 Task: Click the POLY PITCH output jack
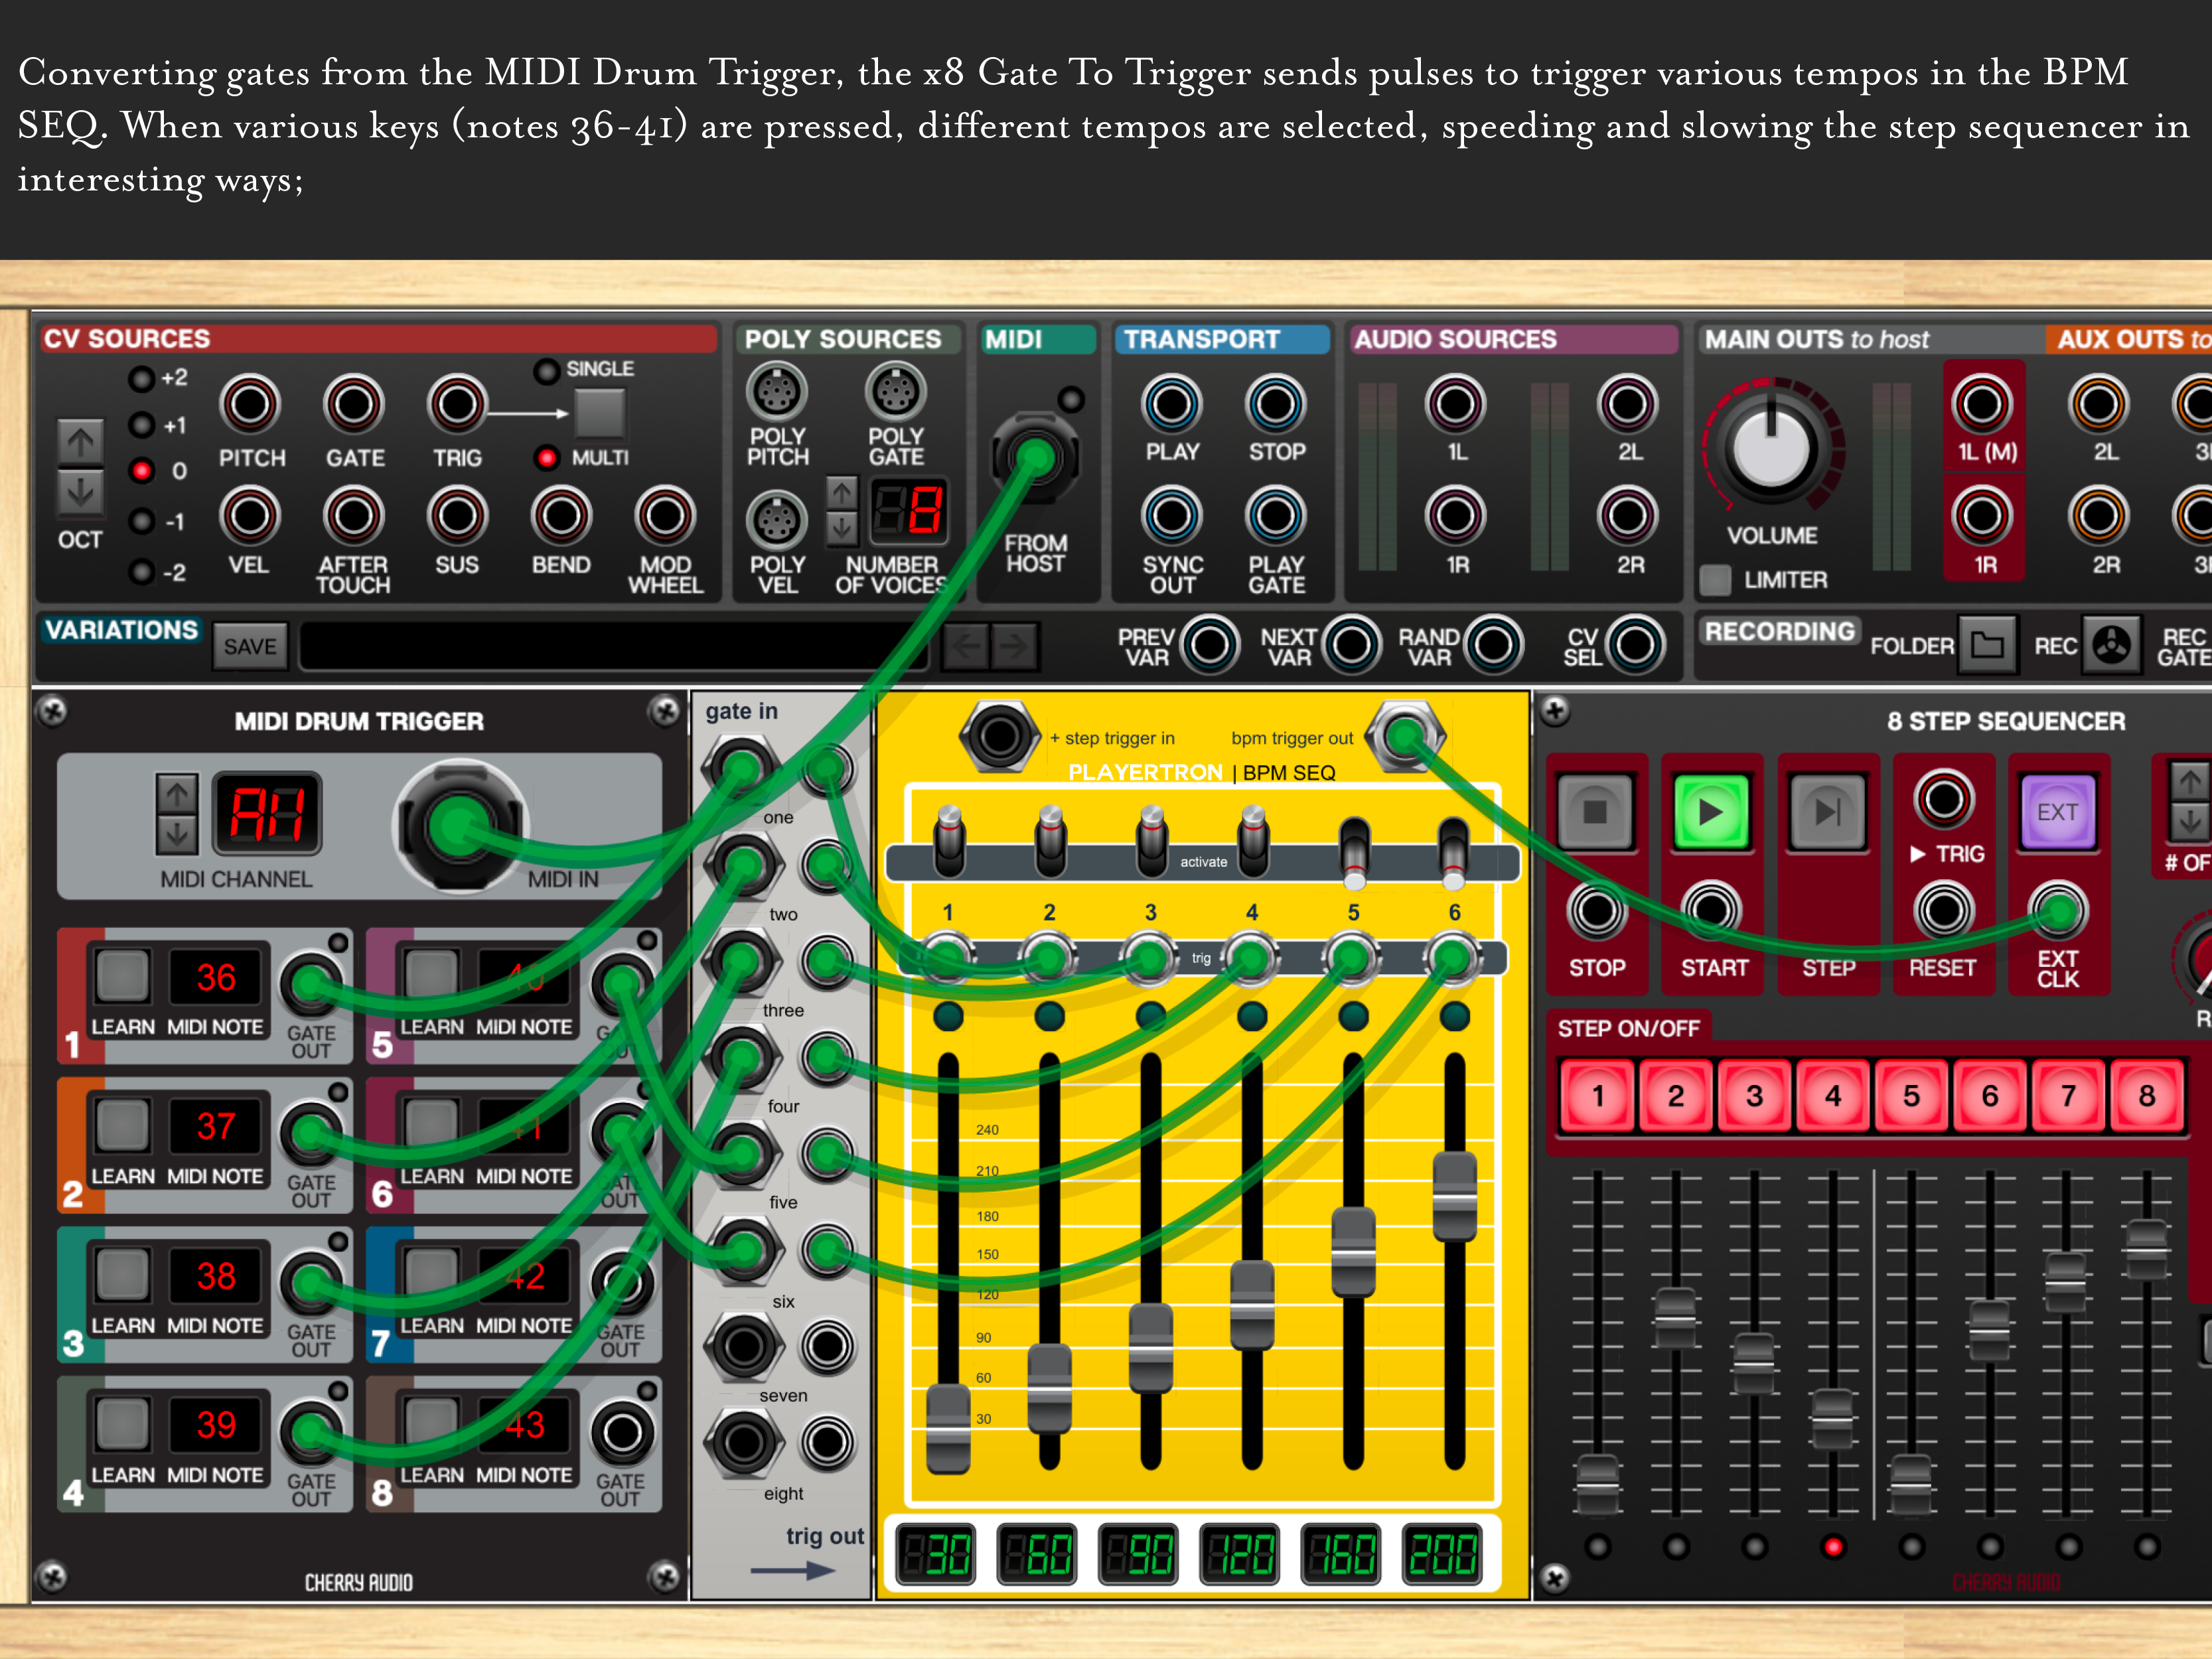click(777, 392)
